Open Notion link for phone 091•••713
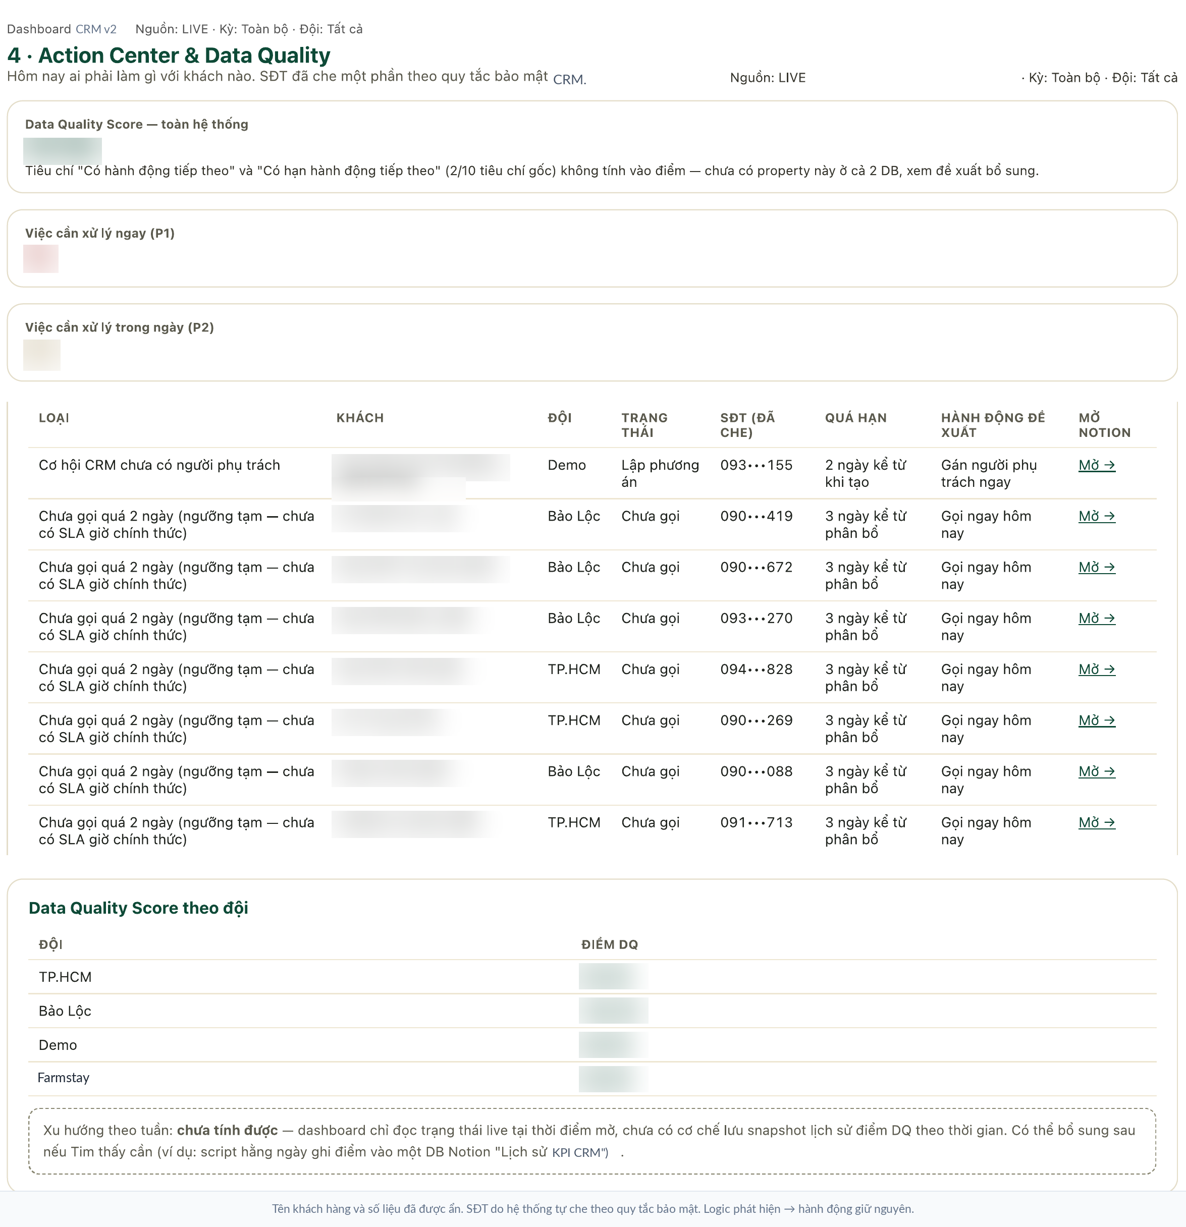Viewport: 1186px width, 1227px height. 1096,822
